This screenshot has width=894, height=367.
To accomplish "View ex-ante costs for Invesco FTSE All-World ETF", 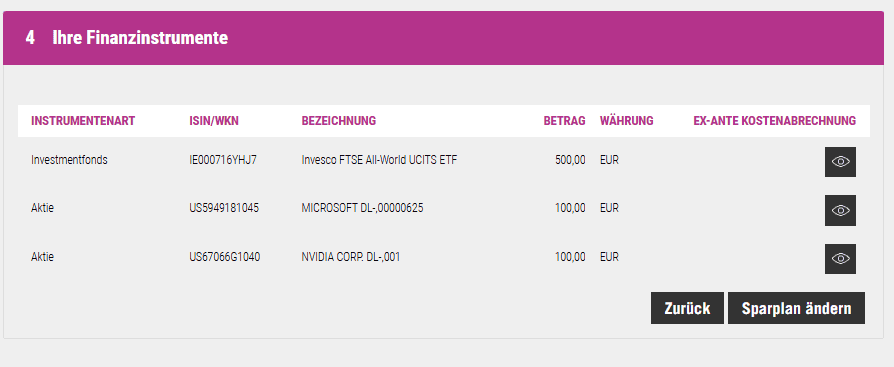I will tap(840, 162).
